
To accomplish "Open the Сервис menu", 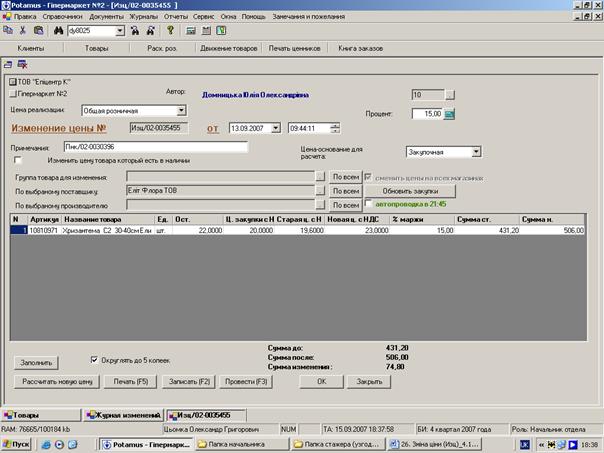I will (203, 17).
